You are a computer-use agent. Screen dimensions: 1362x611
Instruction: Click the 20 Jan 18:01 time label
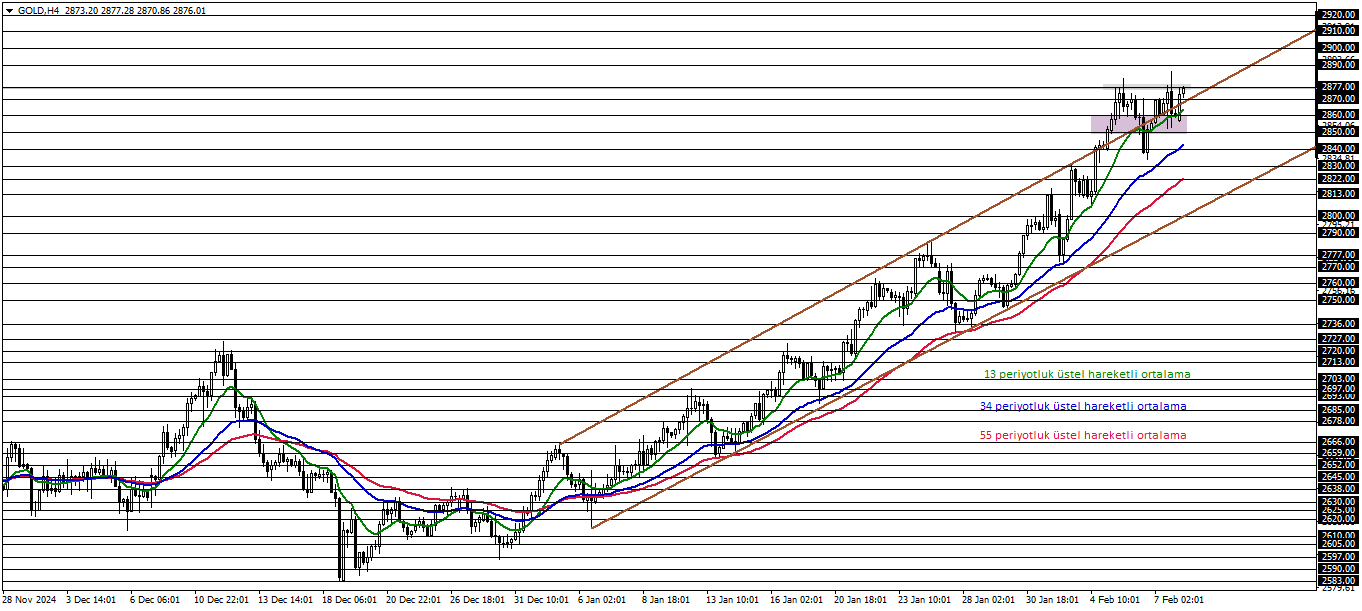[x=862, y=600]
